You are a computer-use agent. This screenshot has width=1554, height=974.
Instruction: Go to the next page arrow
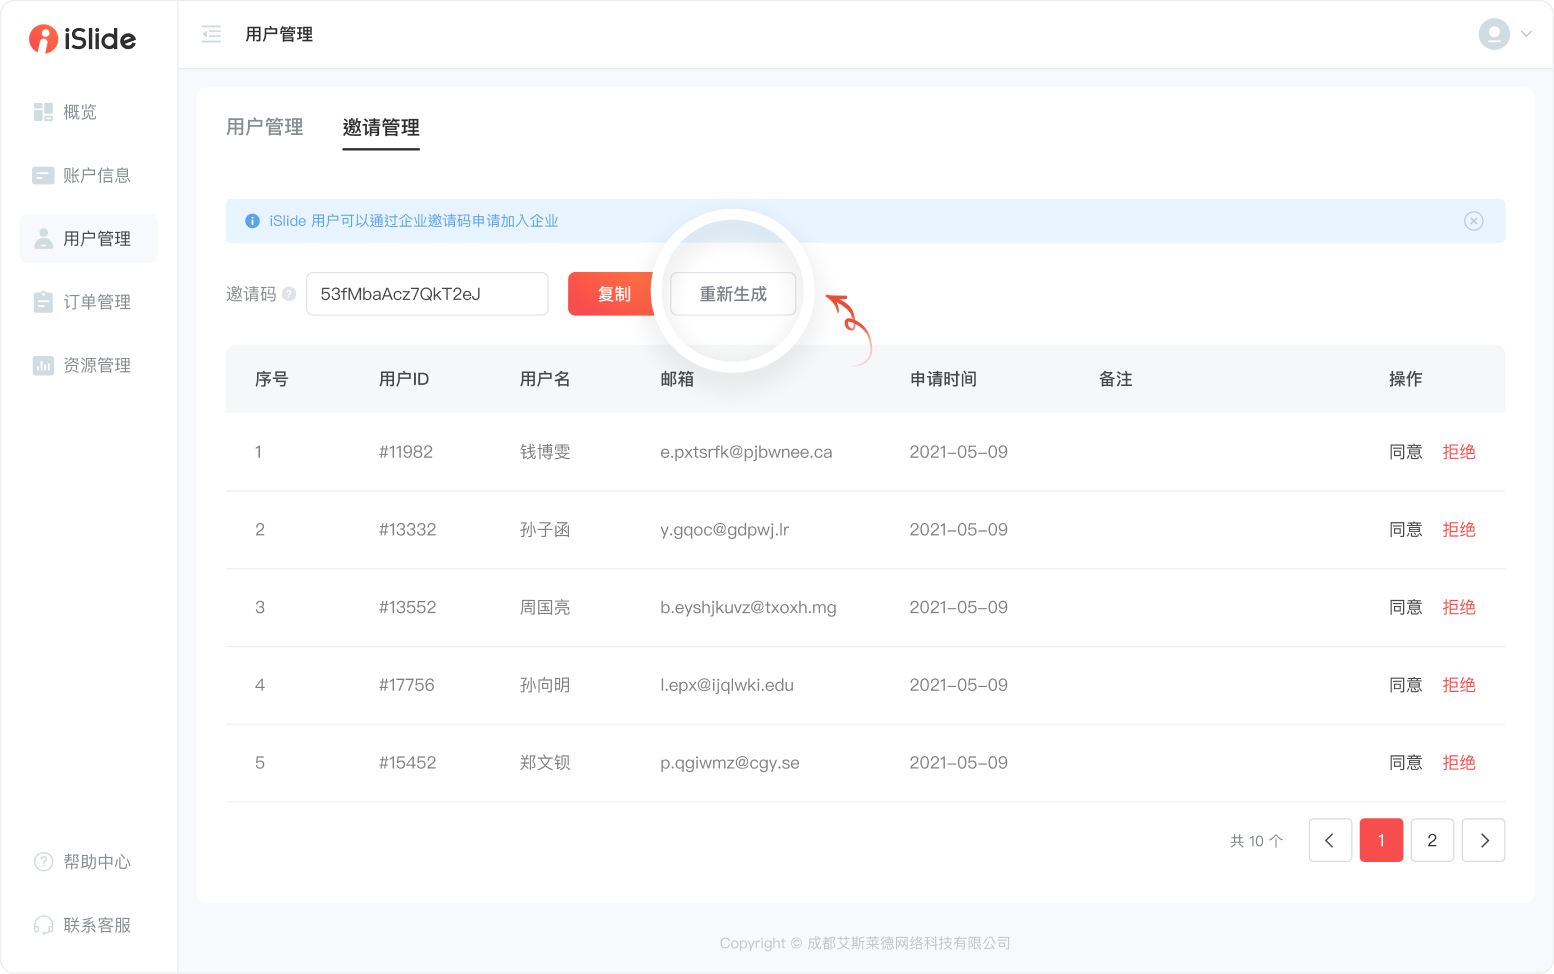[x=1483, y=840]
